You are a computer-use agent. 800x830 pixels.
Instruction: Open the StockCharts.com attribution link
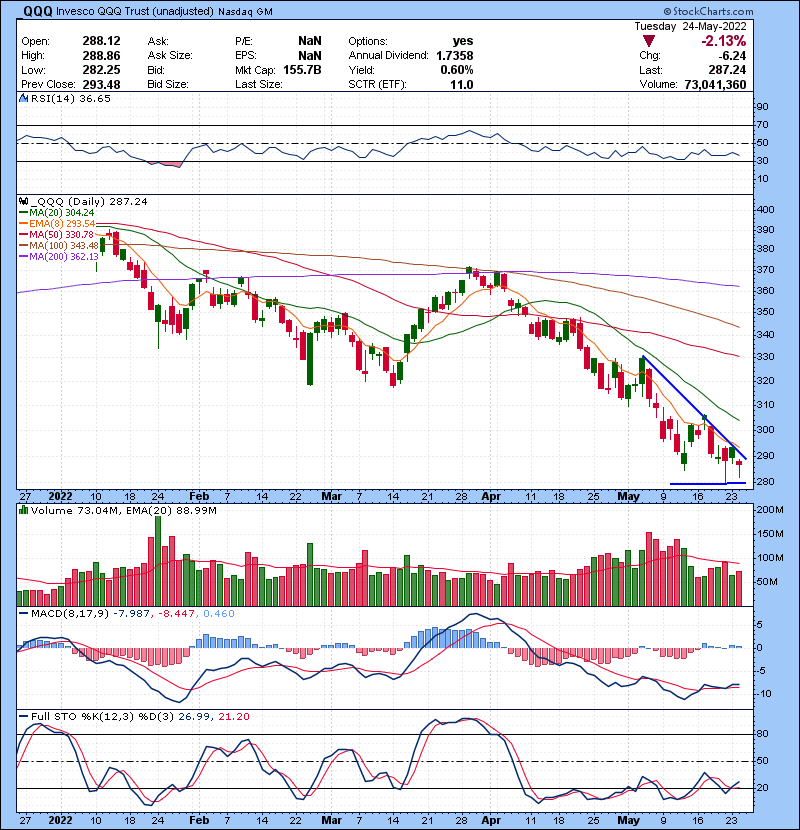tap(707, 11)
